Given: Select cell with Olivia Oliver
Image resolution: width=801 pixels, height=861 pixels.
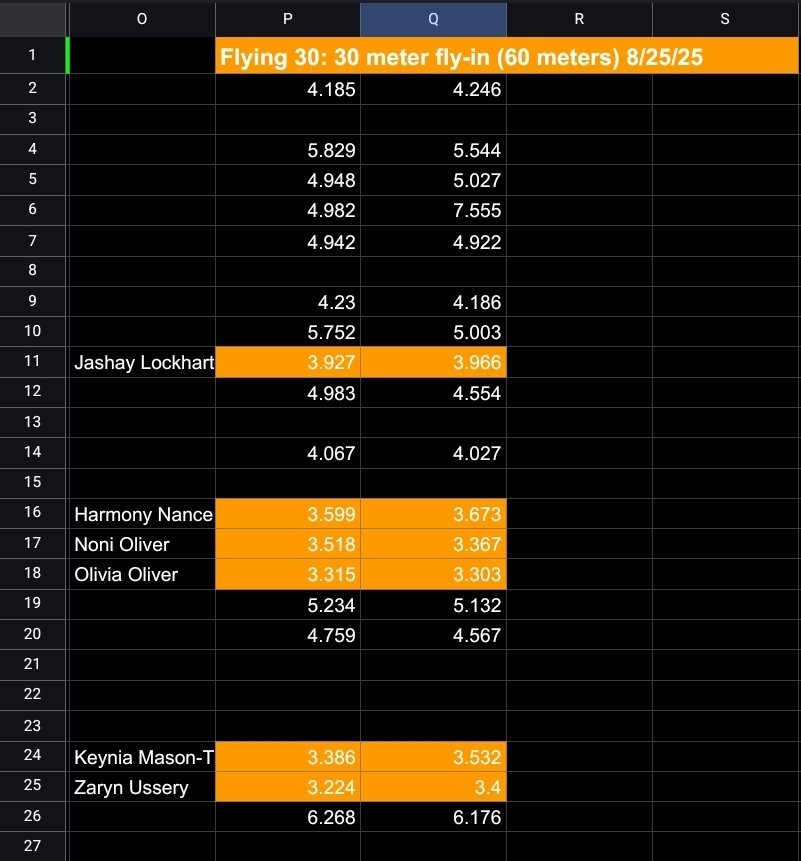Looking at the screenshot, I should (142, 574).
